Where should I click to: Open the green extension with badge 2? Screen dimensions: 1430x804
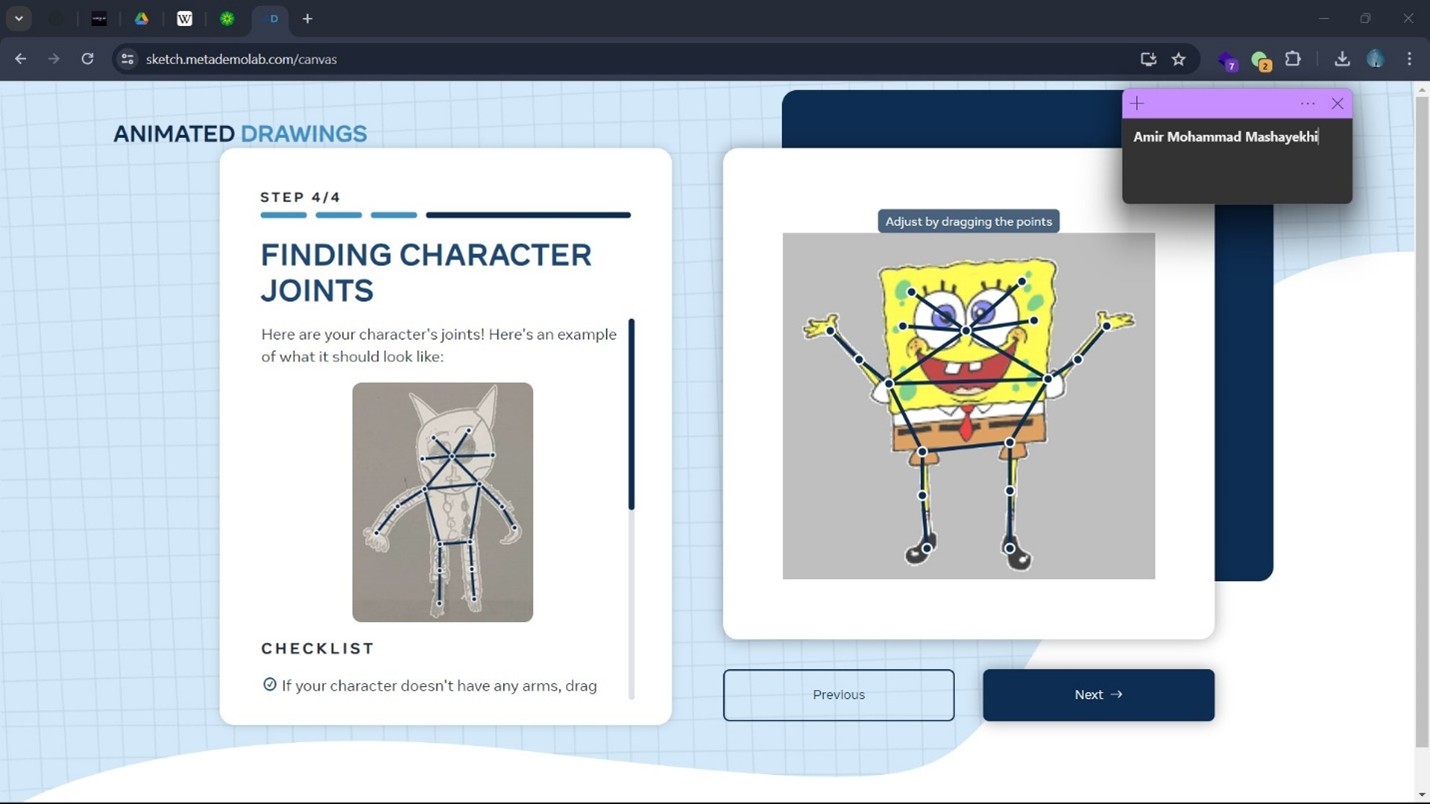1260,60
